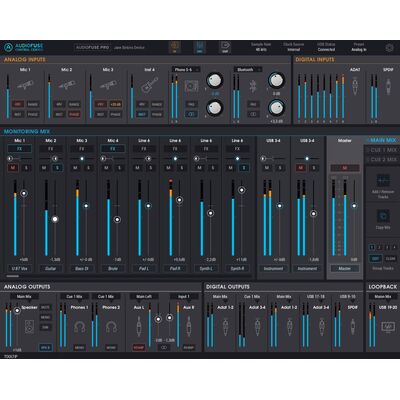Toggle the PHASE button on Mic 2 input
Viewport: 400px width, 400px height.
tap(74, 114)
